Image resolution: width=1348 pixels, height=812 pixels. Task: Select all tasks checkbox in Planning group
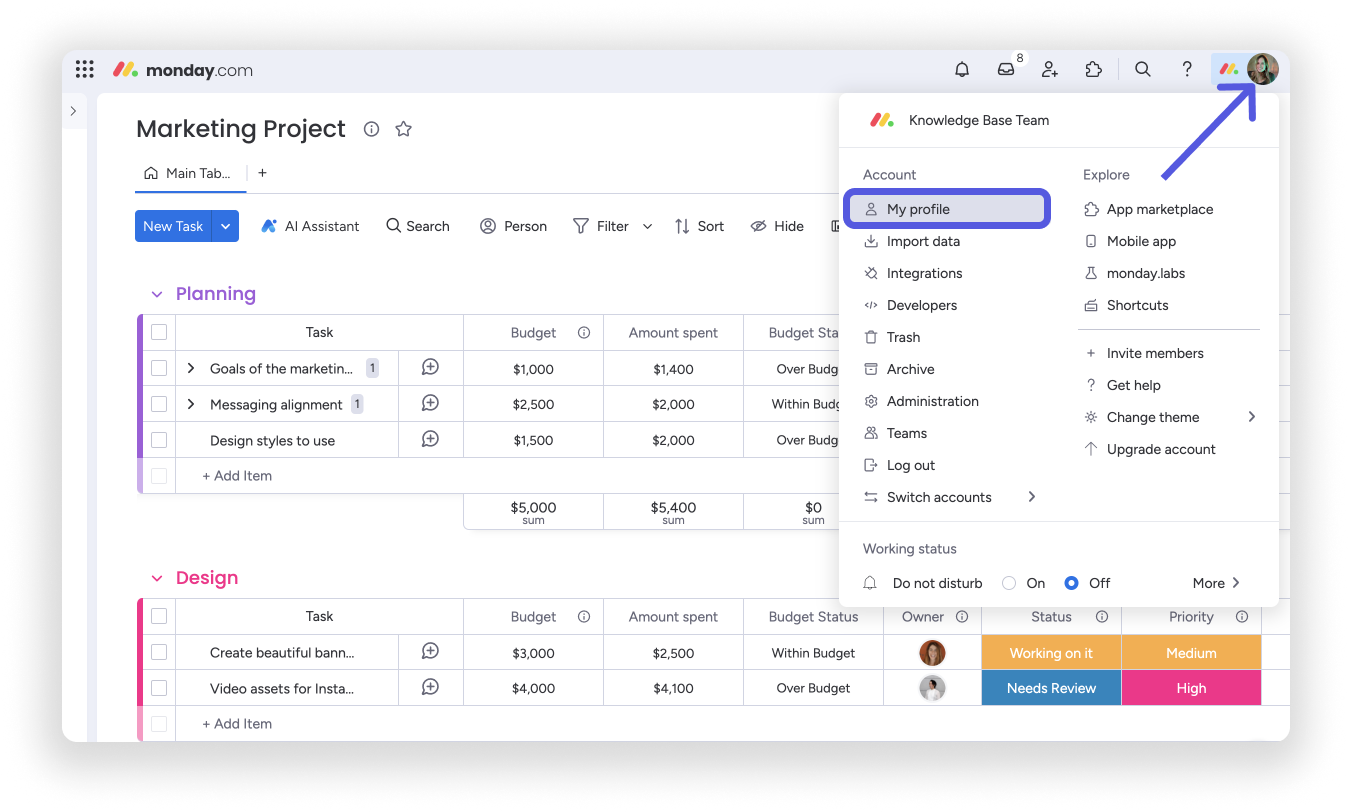pyautogui.click(x=159, y=332)
